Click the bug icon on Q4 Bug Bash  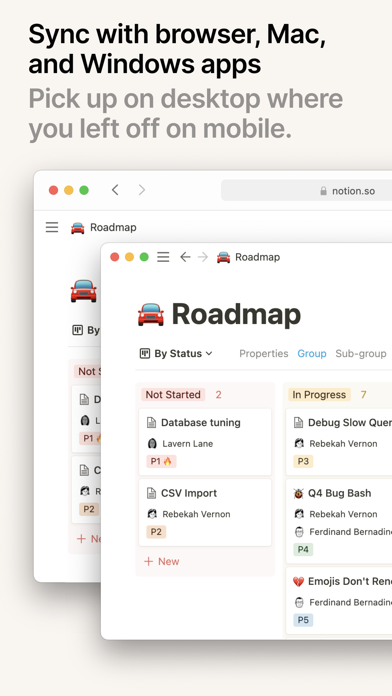(x=298, y=494)
